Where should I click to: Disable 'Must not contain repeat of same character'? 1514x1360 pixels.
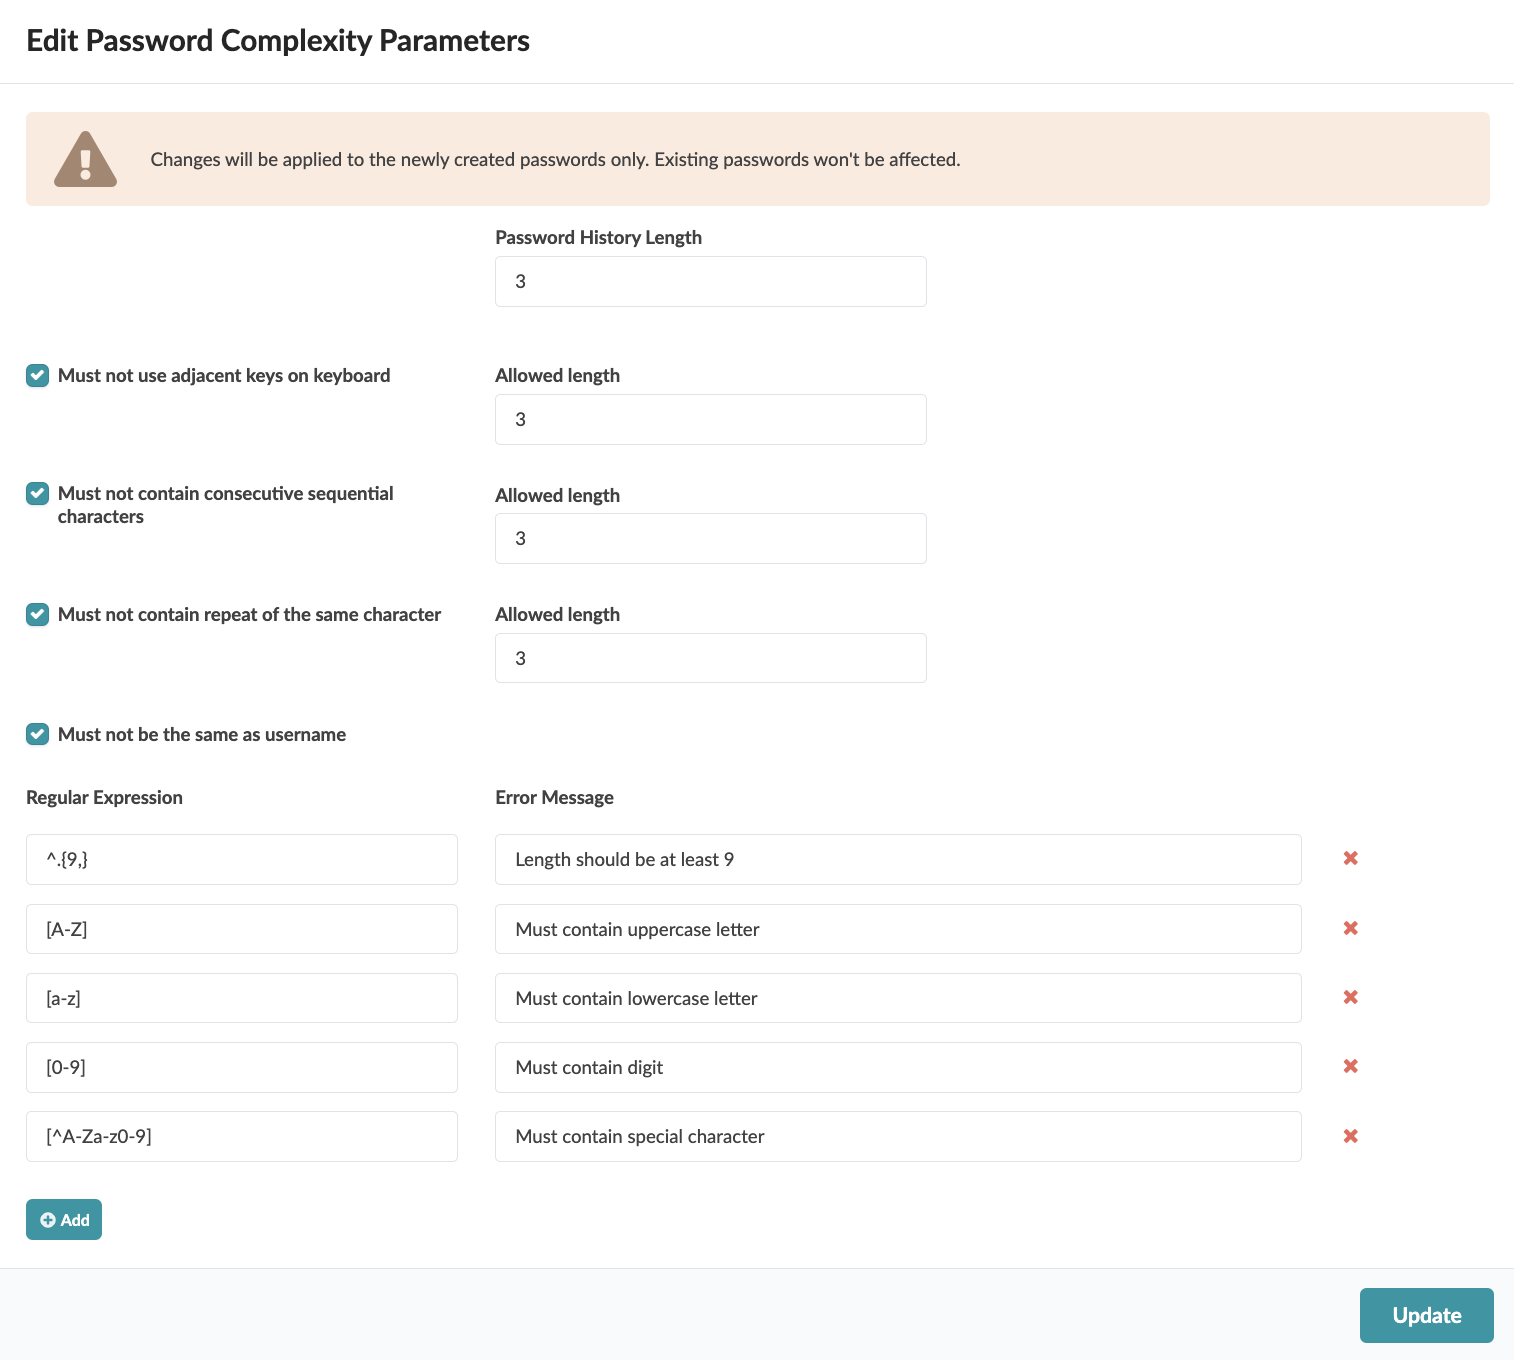[x=38, y=615]
